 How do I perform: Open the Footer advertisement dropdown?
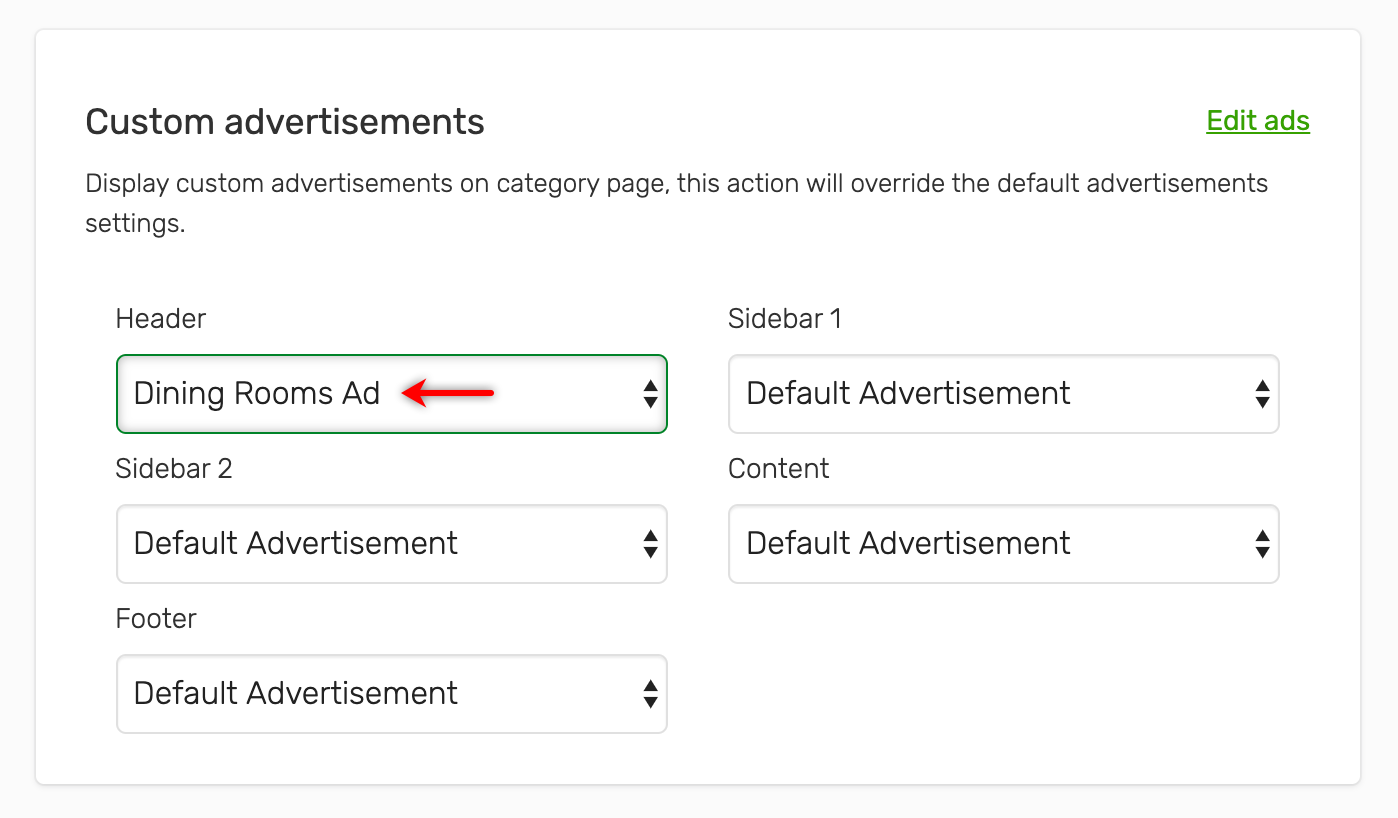pos(392,694)
